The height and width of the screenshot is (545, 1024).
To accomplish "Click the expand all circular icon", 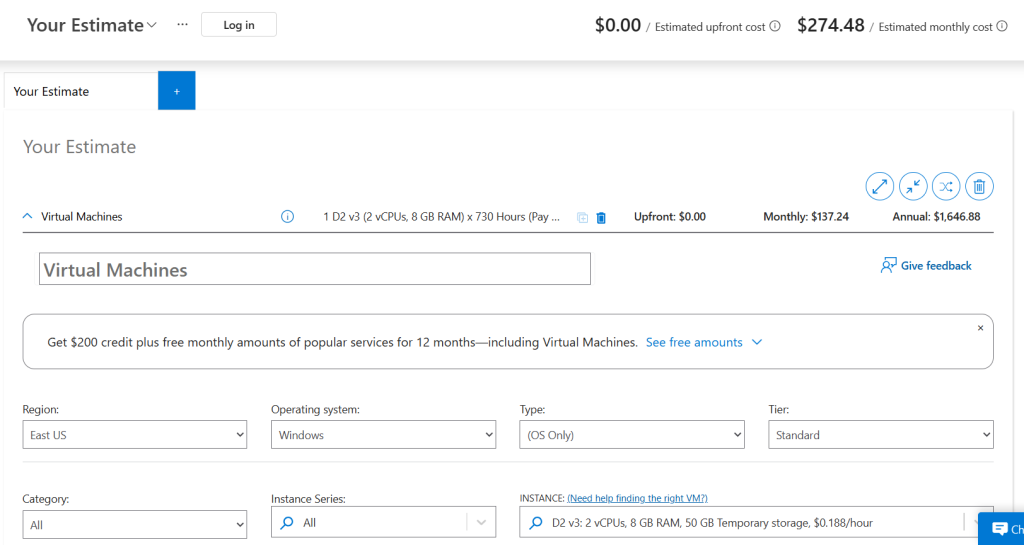I will pyautogui.click(x=880, y=187).
